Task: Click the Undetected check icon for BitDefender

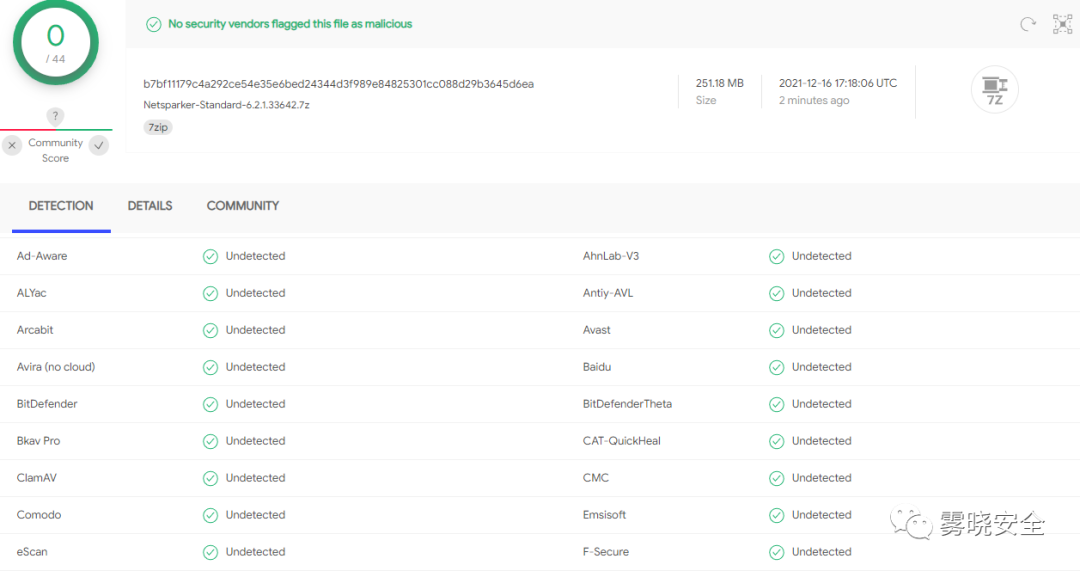Action: coord(210,405)
